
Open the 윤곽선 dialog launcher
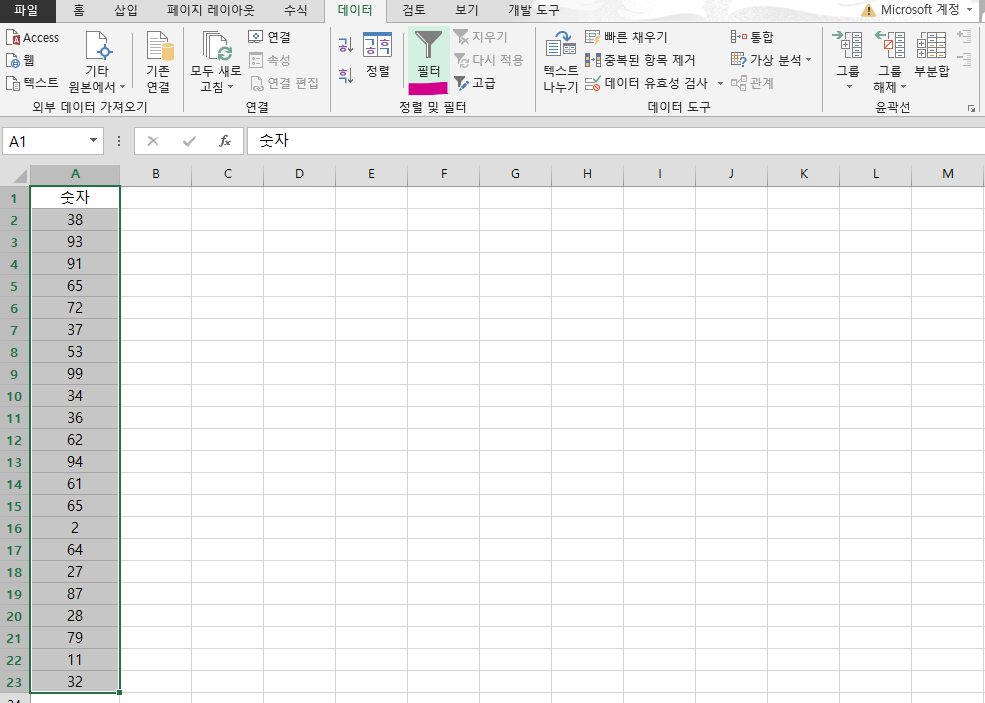click(972, 109)
